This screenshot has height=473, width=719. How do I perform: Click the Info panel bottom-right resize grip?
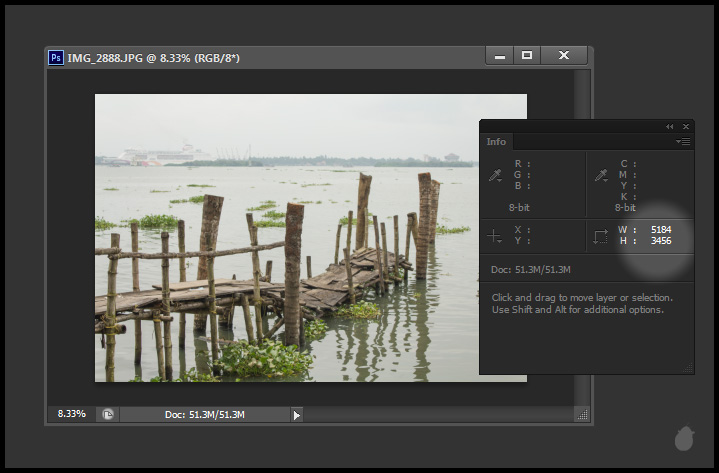pyautogui.click(x=688, y=368)
